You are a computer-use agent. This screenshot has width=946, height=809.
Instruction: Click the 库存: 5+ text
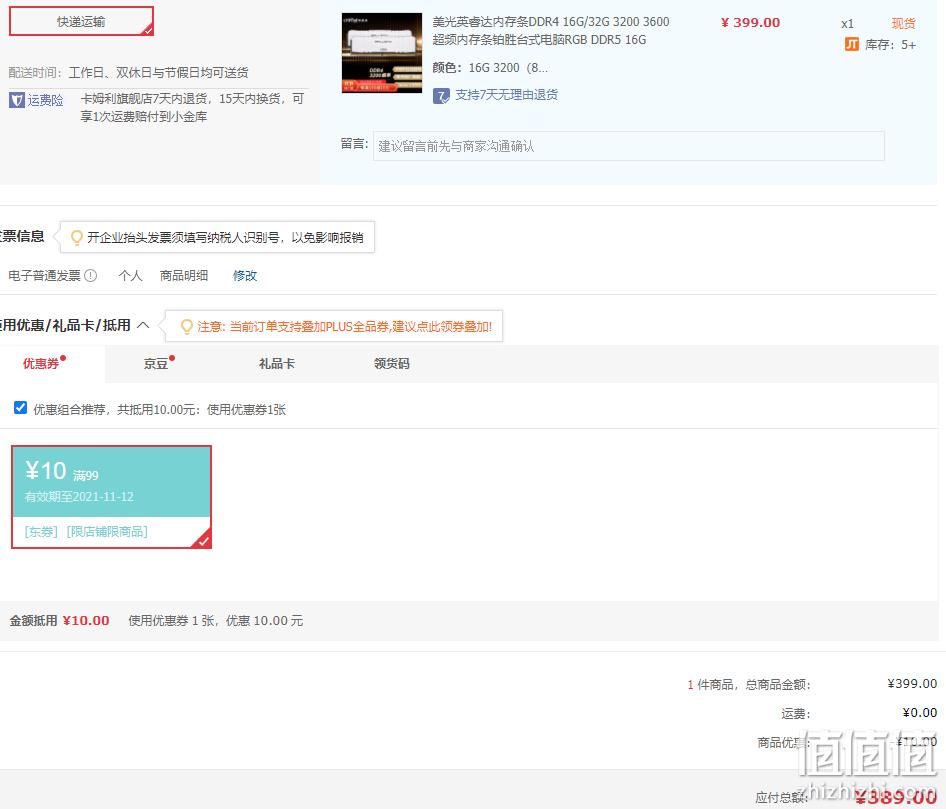tap(890, 45)
